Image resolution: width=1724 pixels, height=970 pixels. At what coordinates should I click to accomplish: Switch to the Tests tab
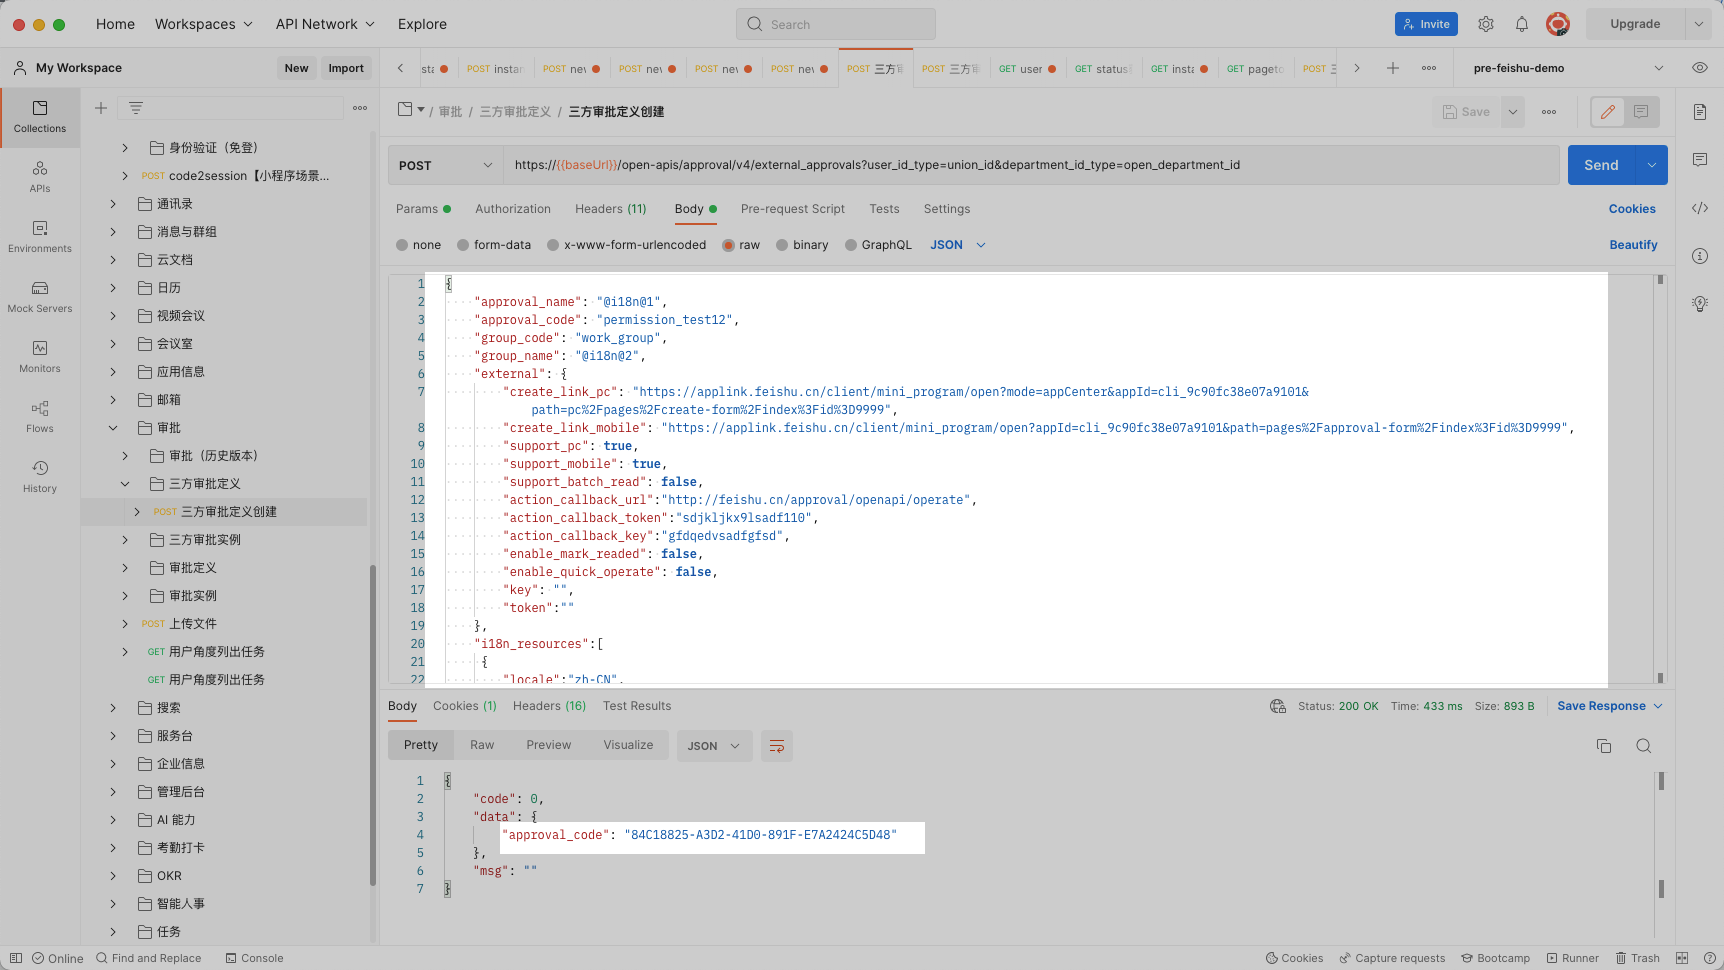pos(884,209)
